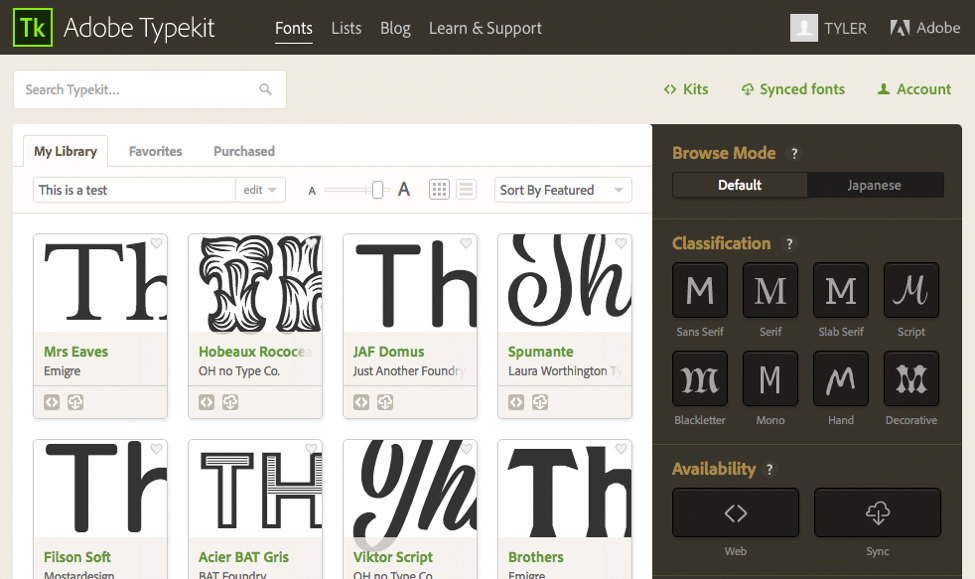Open JAF Domus font link

[x=389, y=351]
